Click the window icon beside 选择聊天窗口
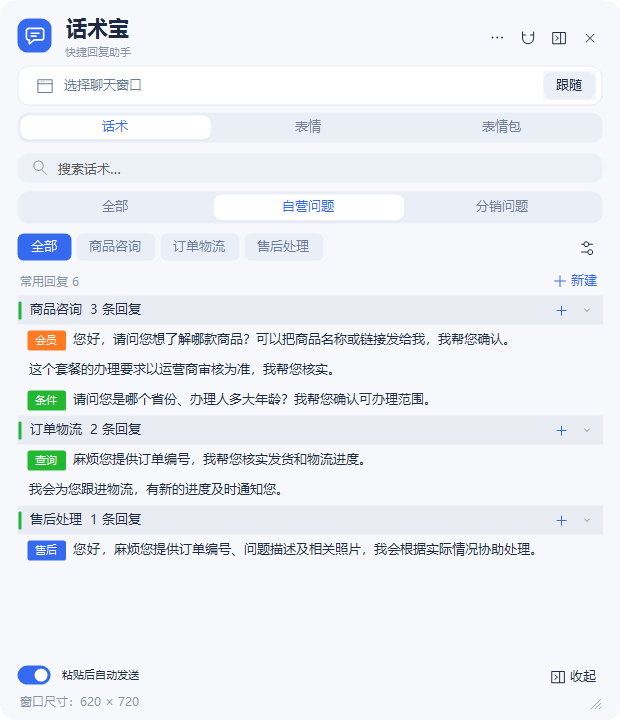The height and width of the screenshot is (720, 620). point(45,85)
